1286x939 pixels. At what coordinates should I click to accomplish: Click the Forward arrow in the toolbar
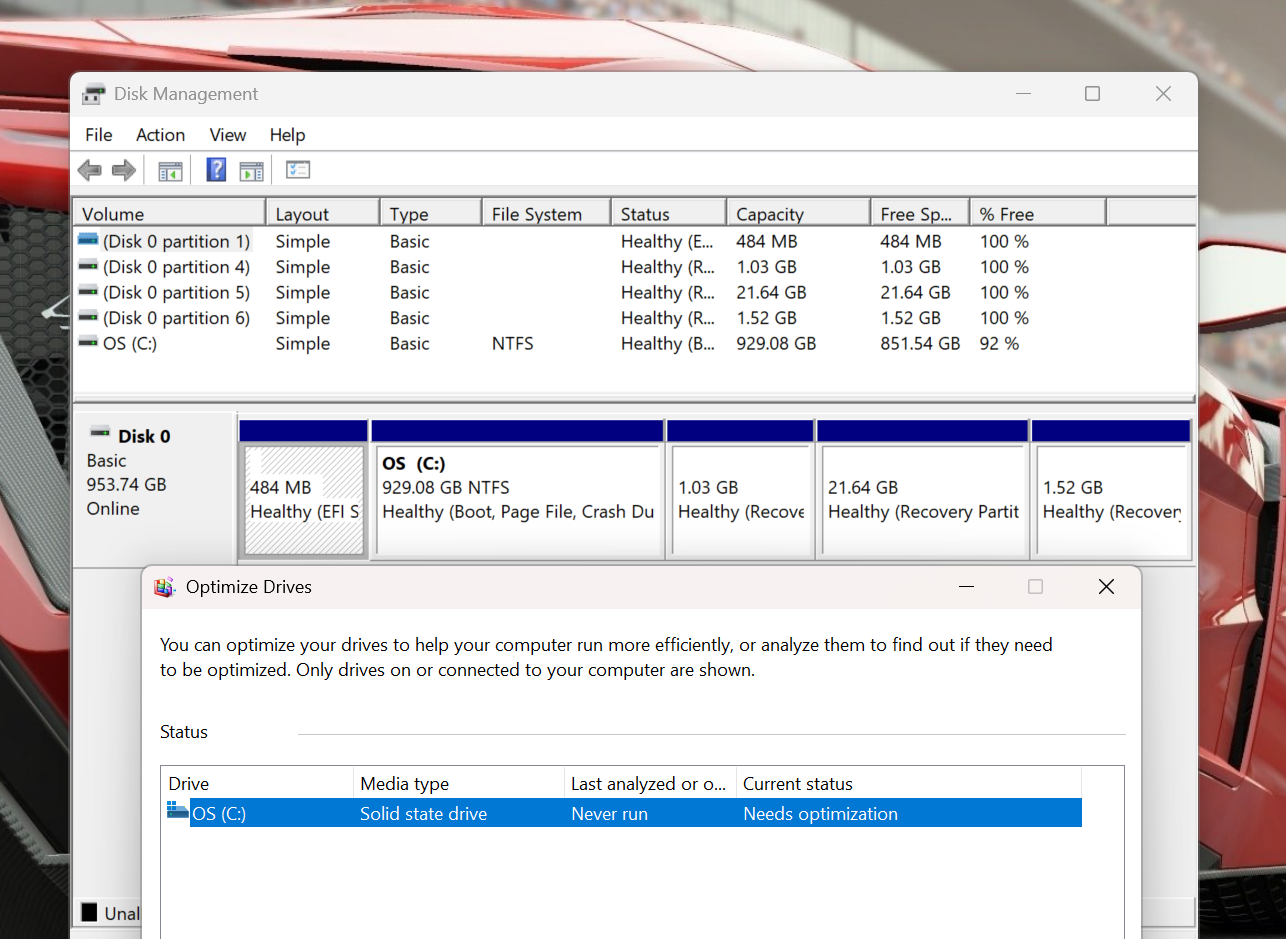(x=124, y=171)
